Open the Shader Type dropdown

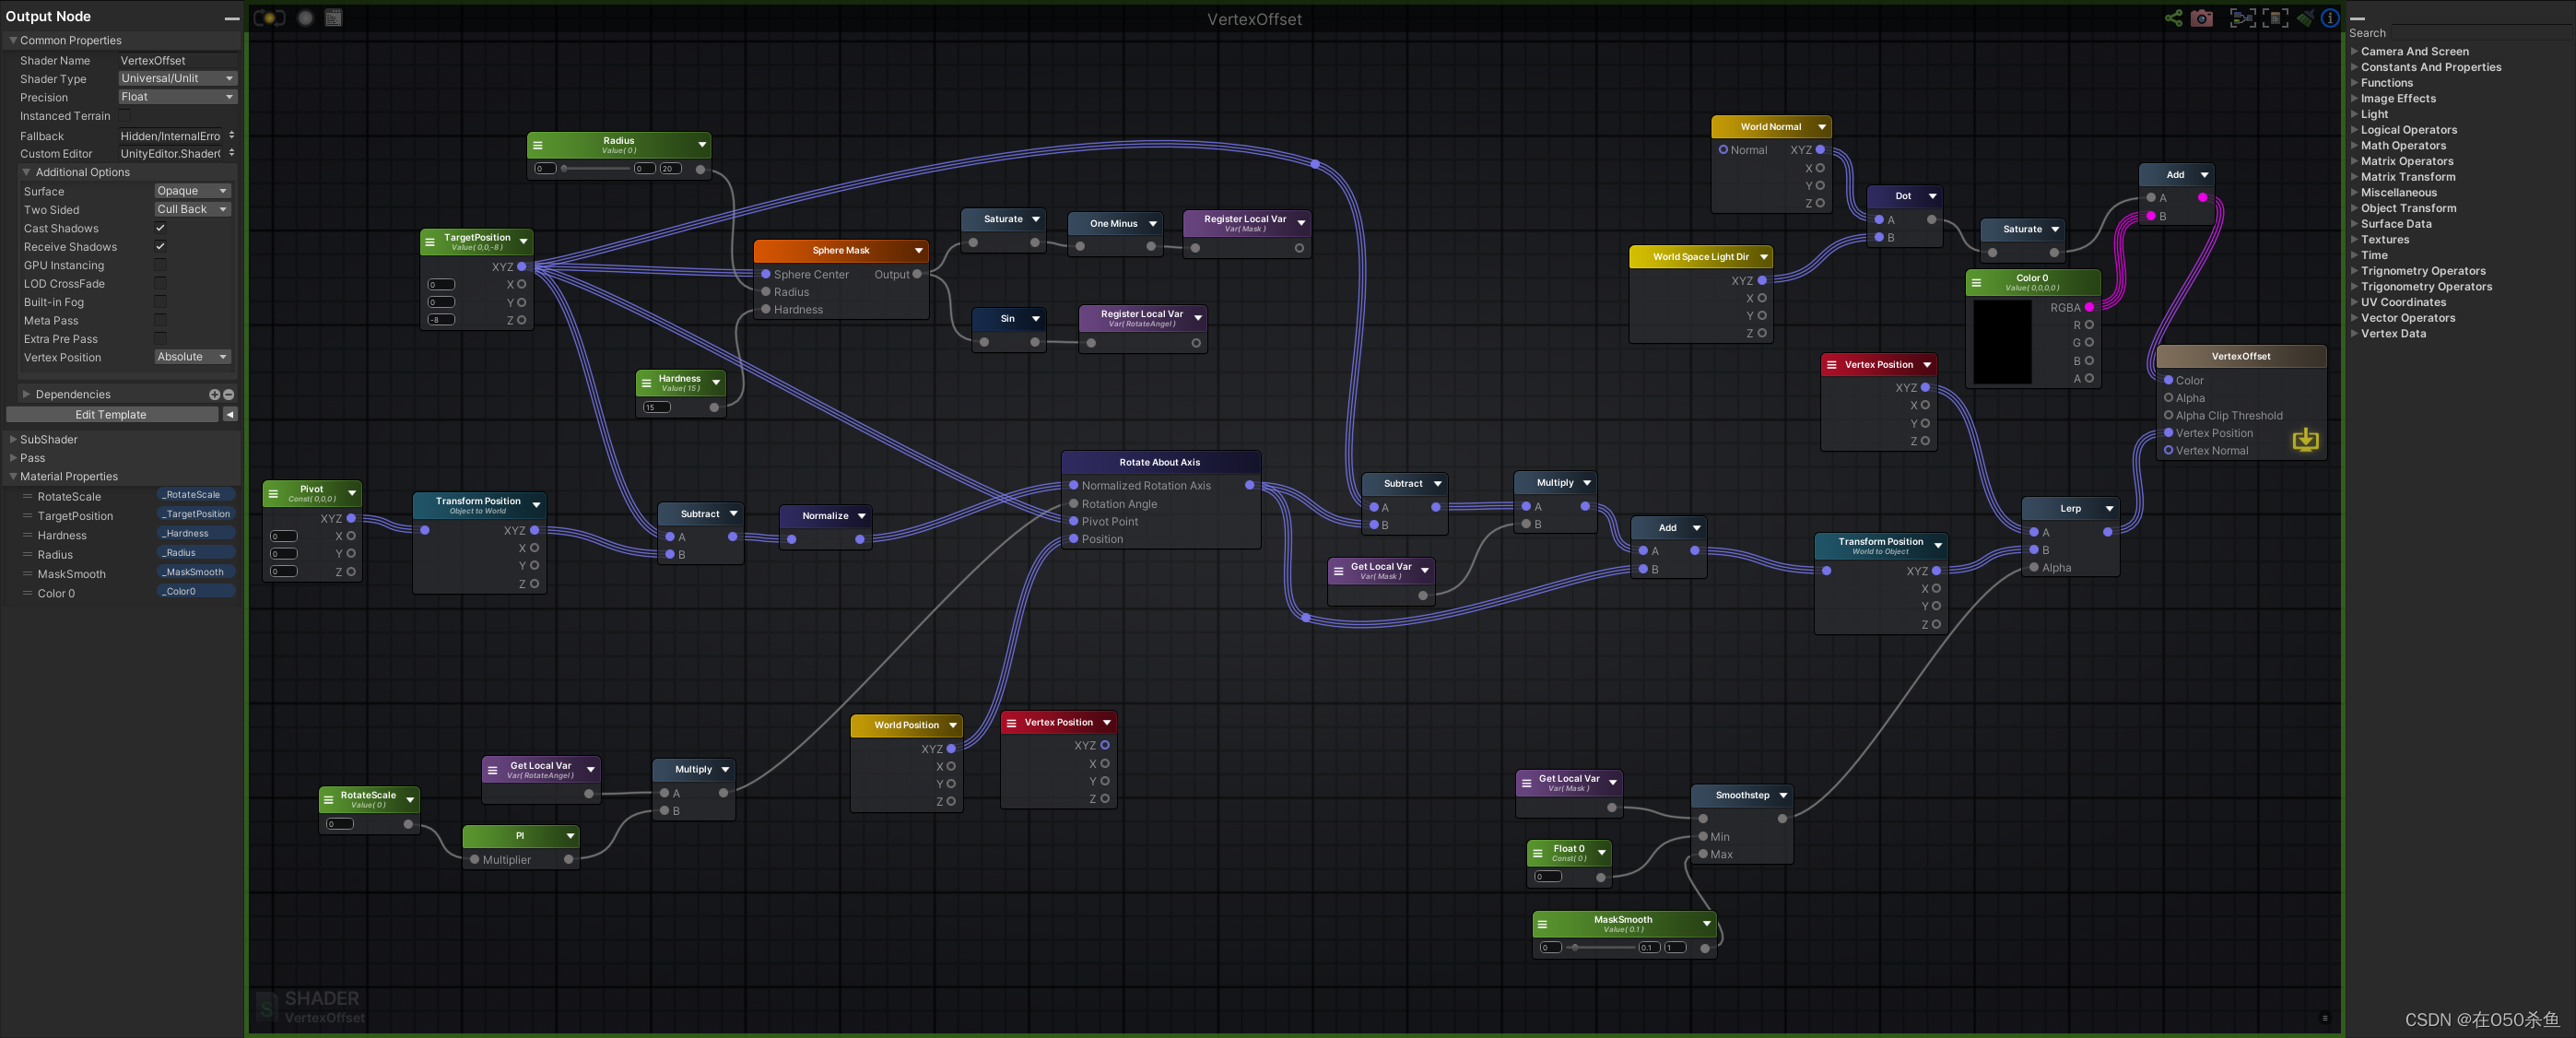(177, 78)
